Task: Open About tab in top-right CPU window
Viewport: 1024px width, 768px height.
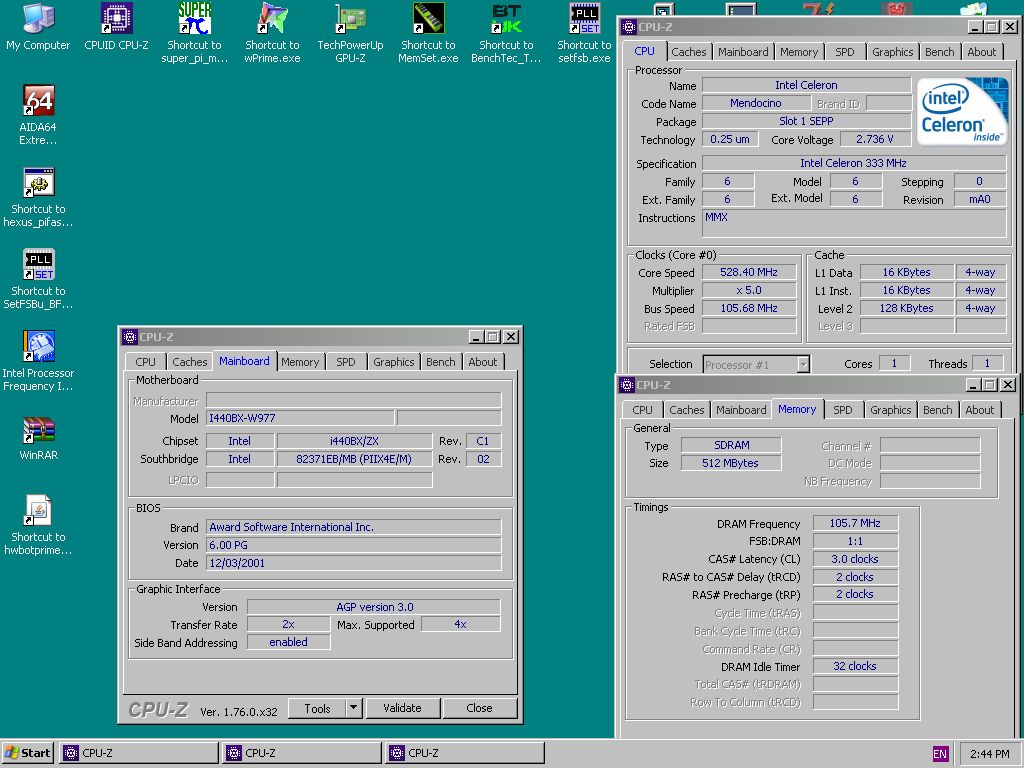Action: (x=982, y=52)
